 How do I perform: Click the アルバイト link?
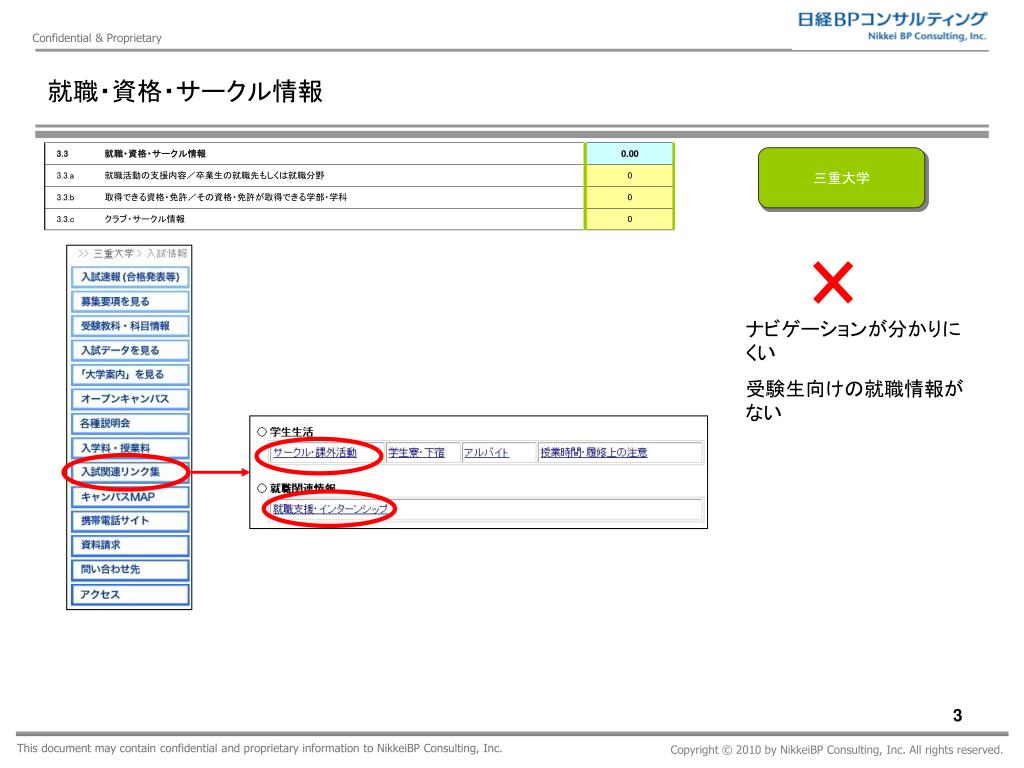pos(486,453)
